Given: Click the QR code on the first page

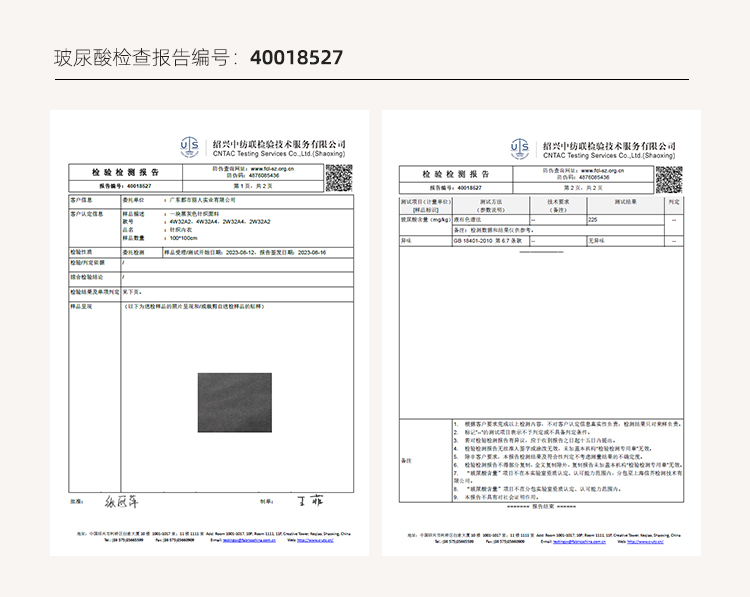Looking at the screenshot, I should (340, 178).
